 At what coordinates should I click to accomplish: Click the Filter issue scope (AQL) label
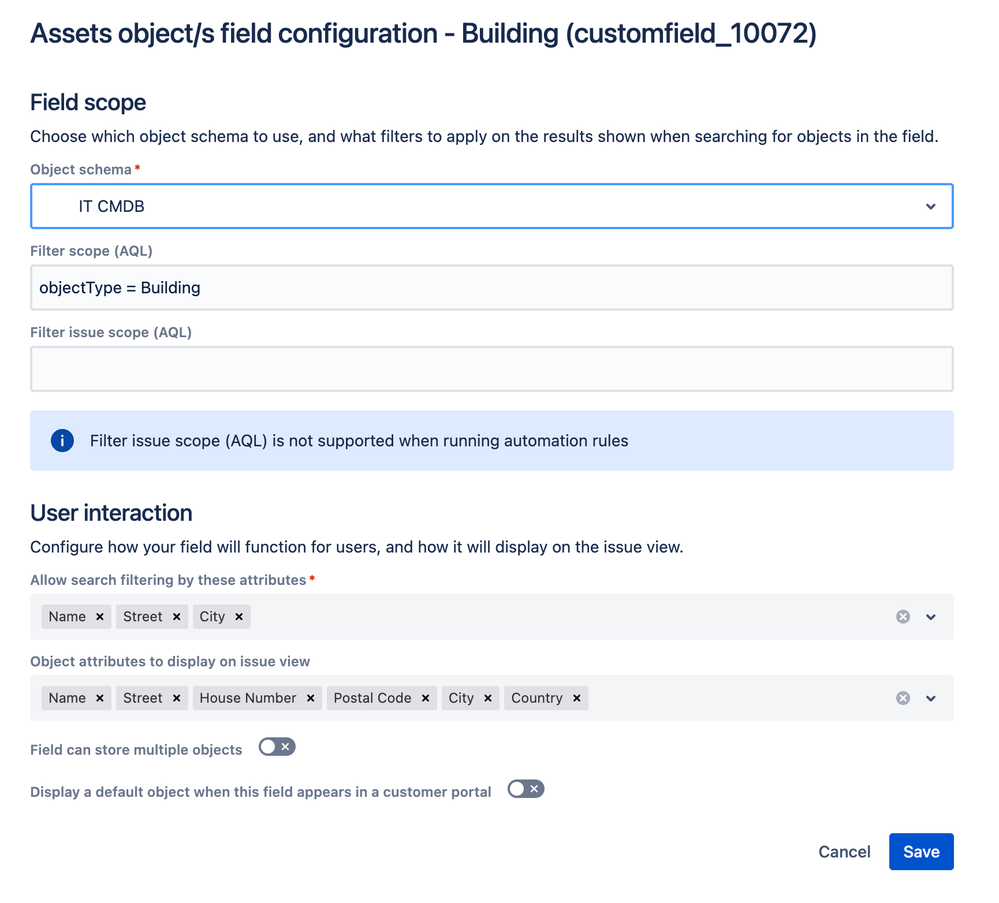[x=111, y=333]
